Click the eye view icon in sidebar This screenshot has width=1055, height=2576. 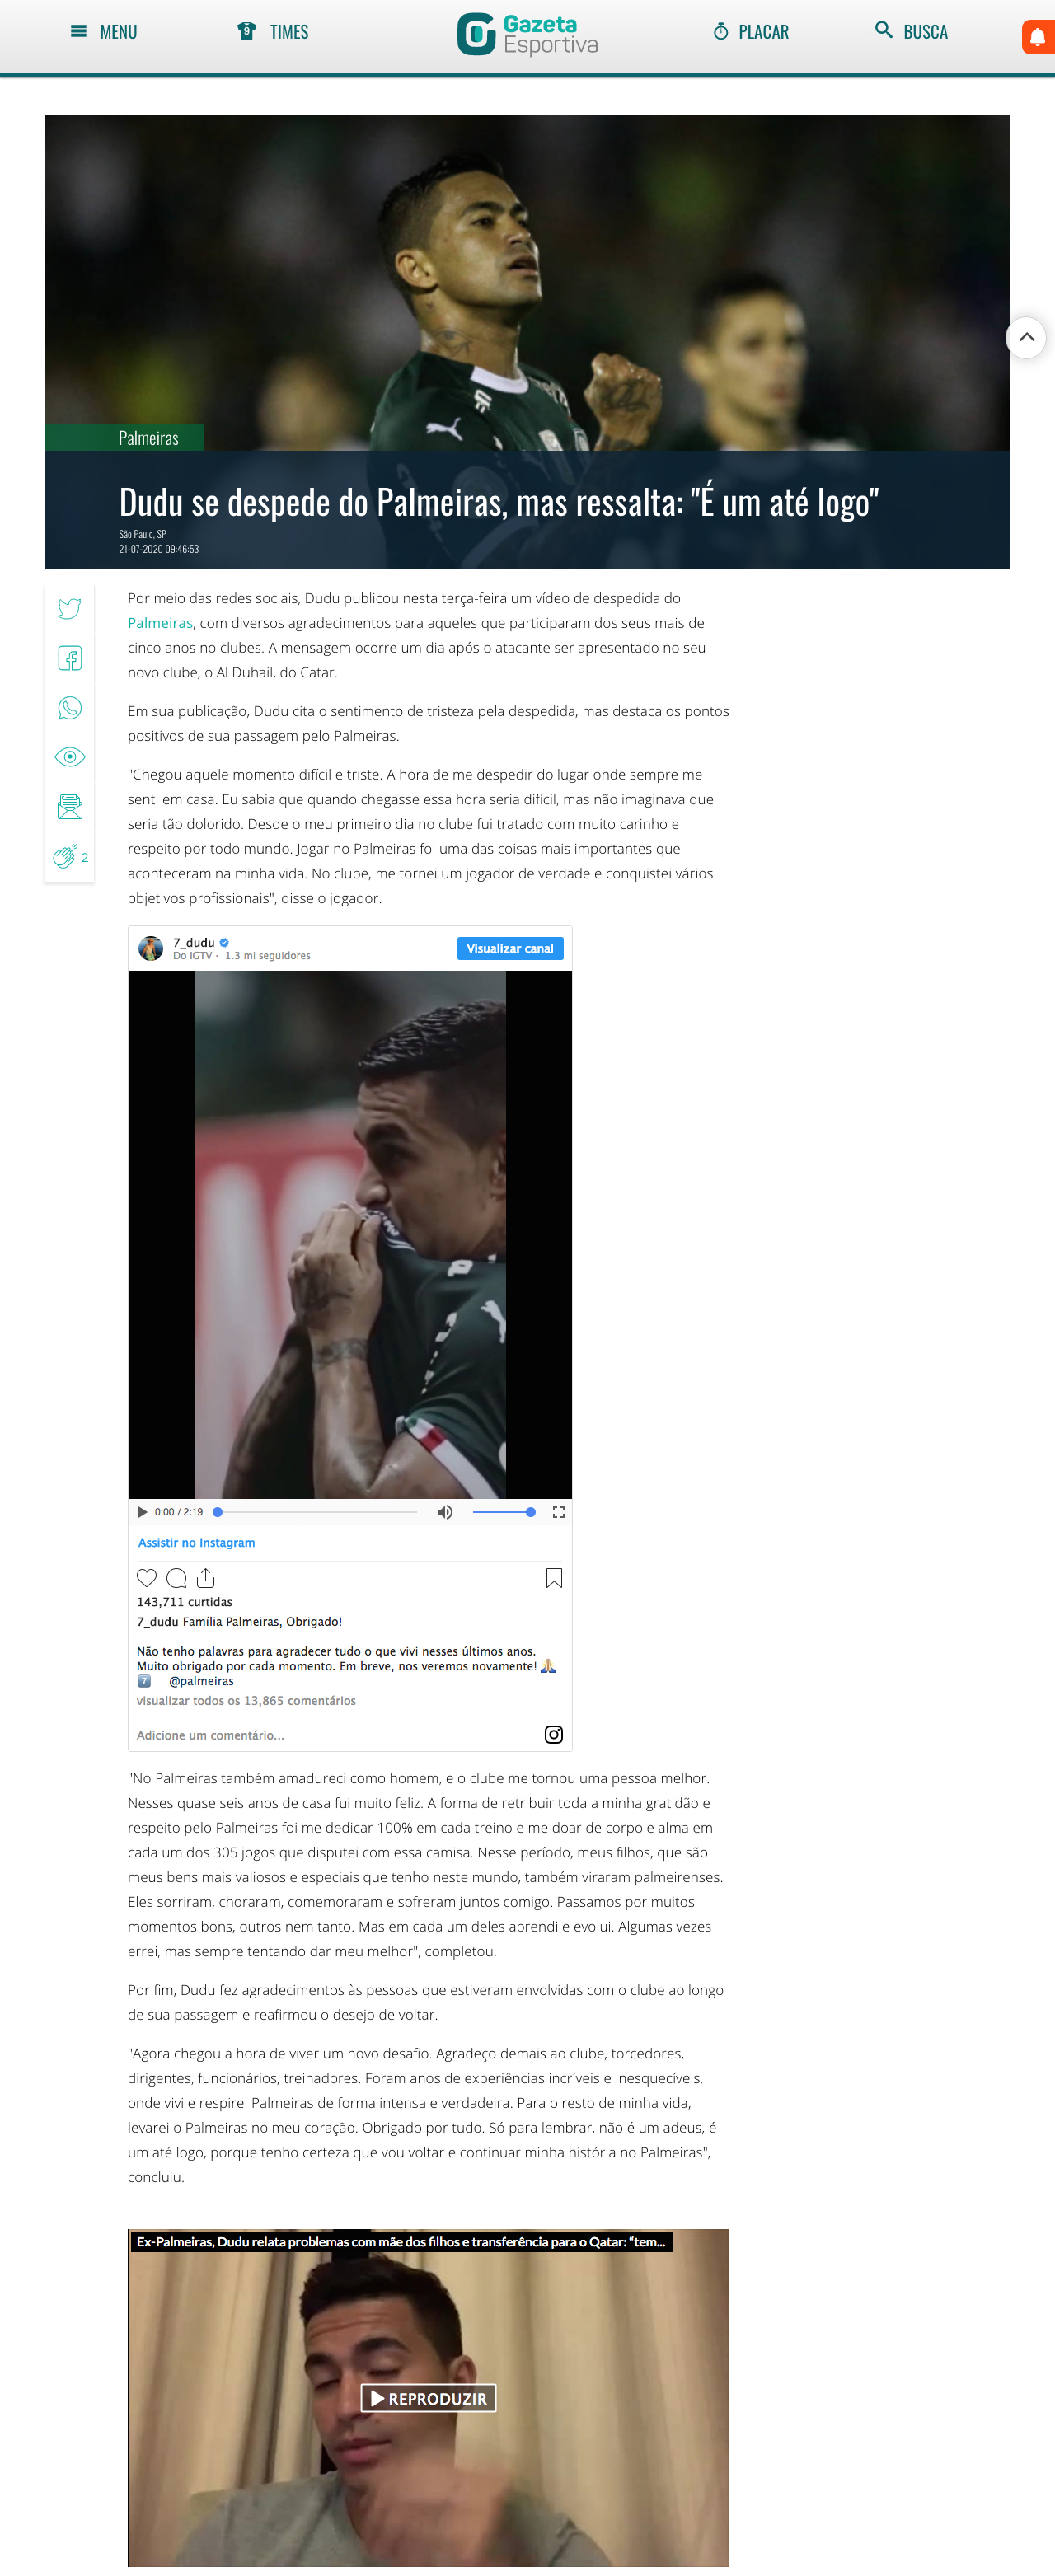click(x=69, y=757)
